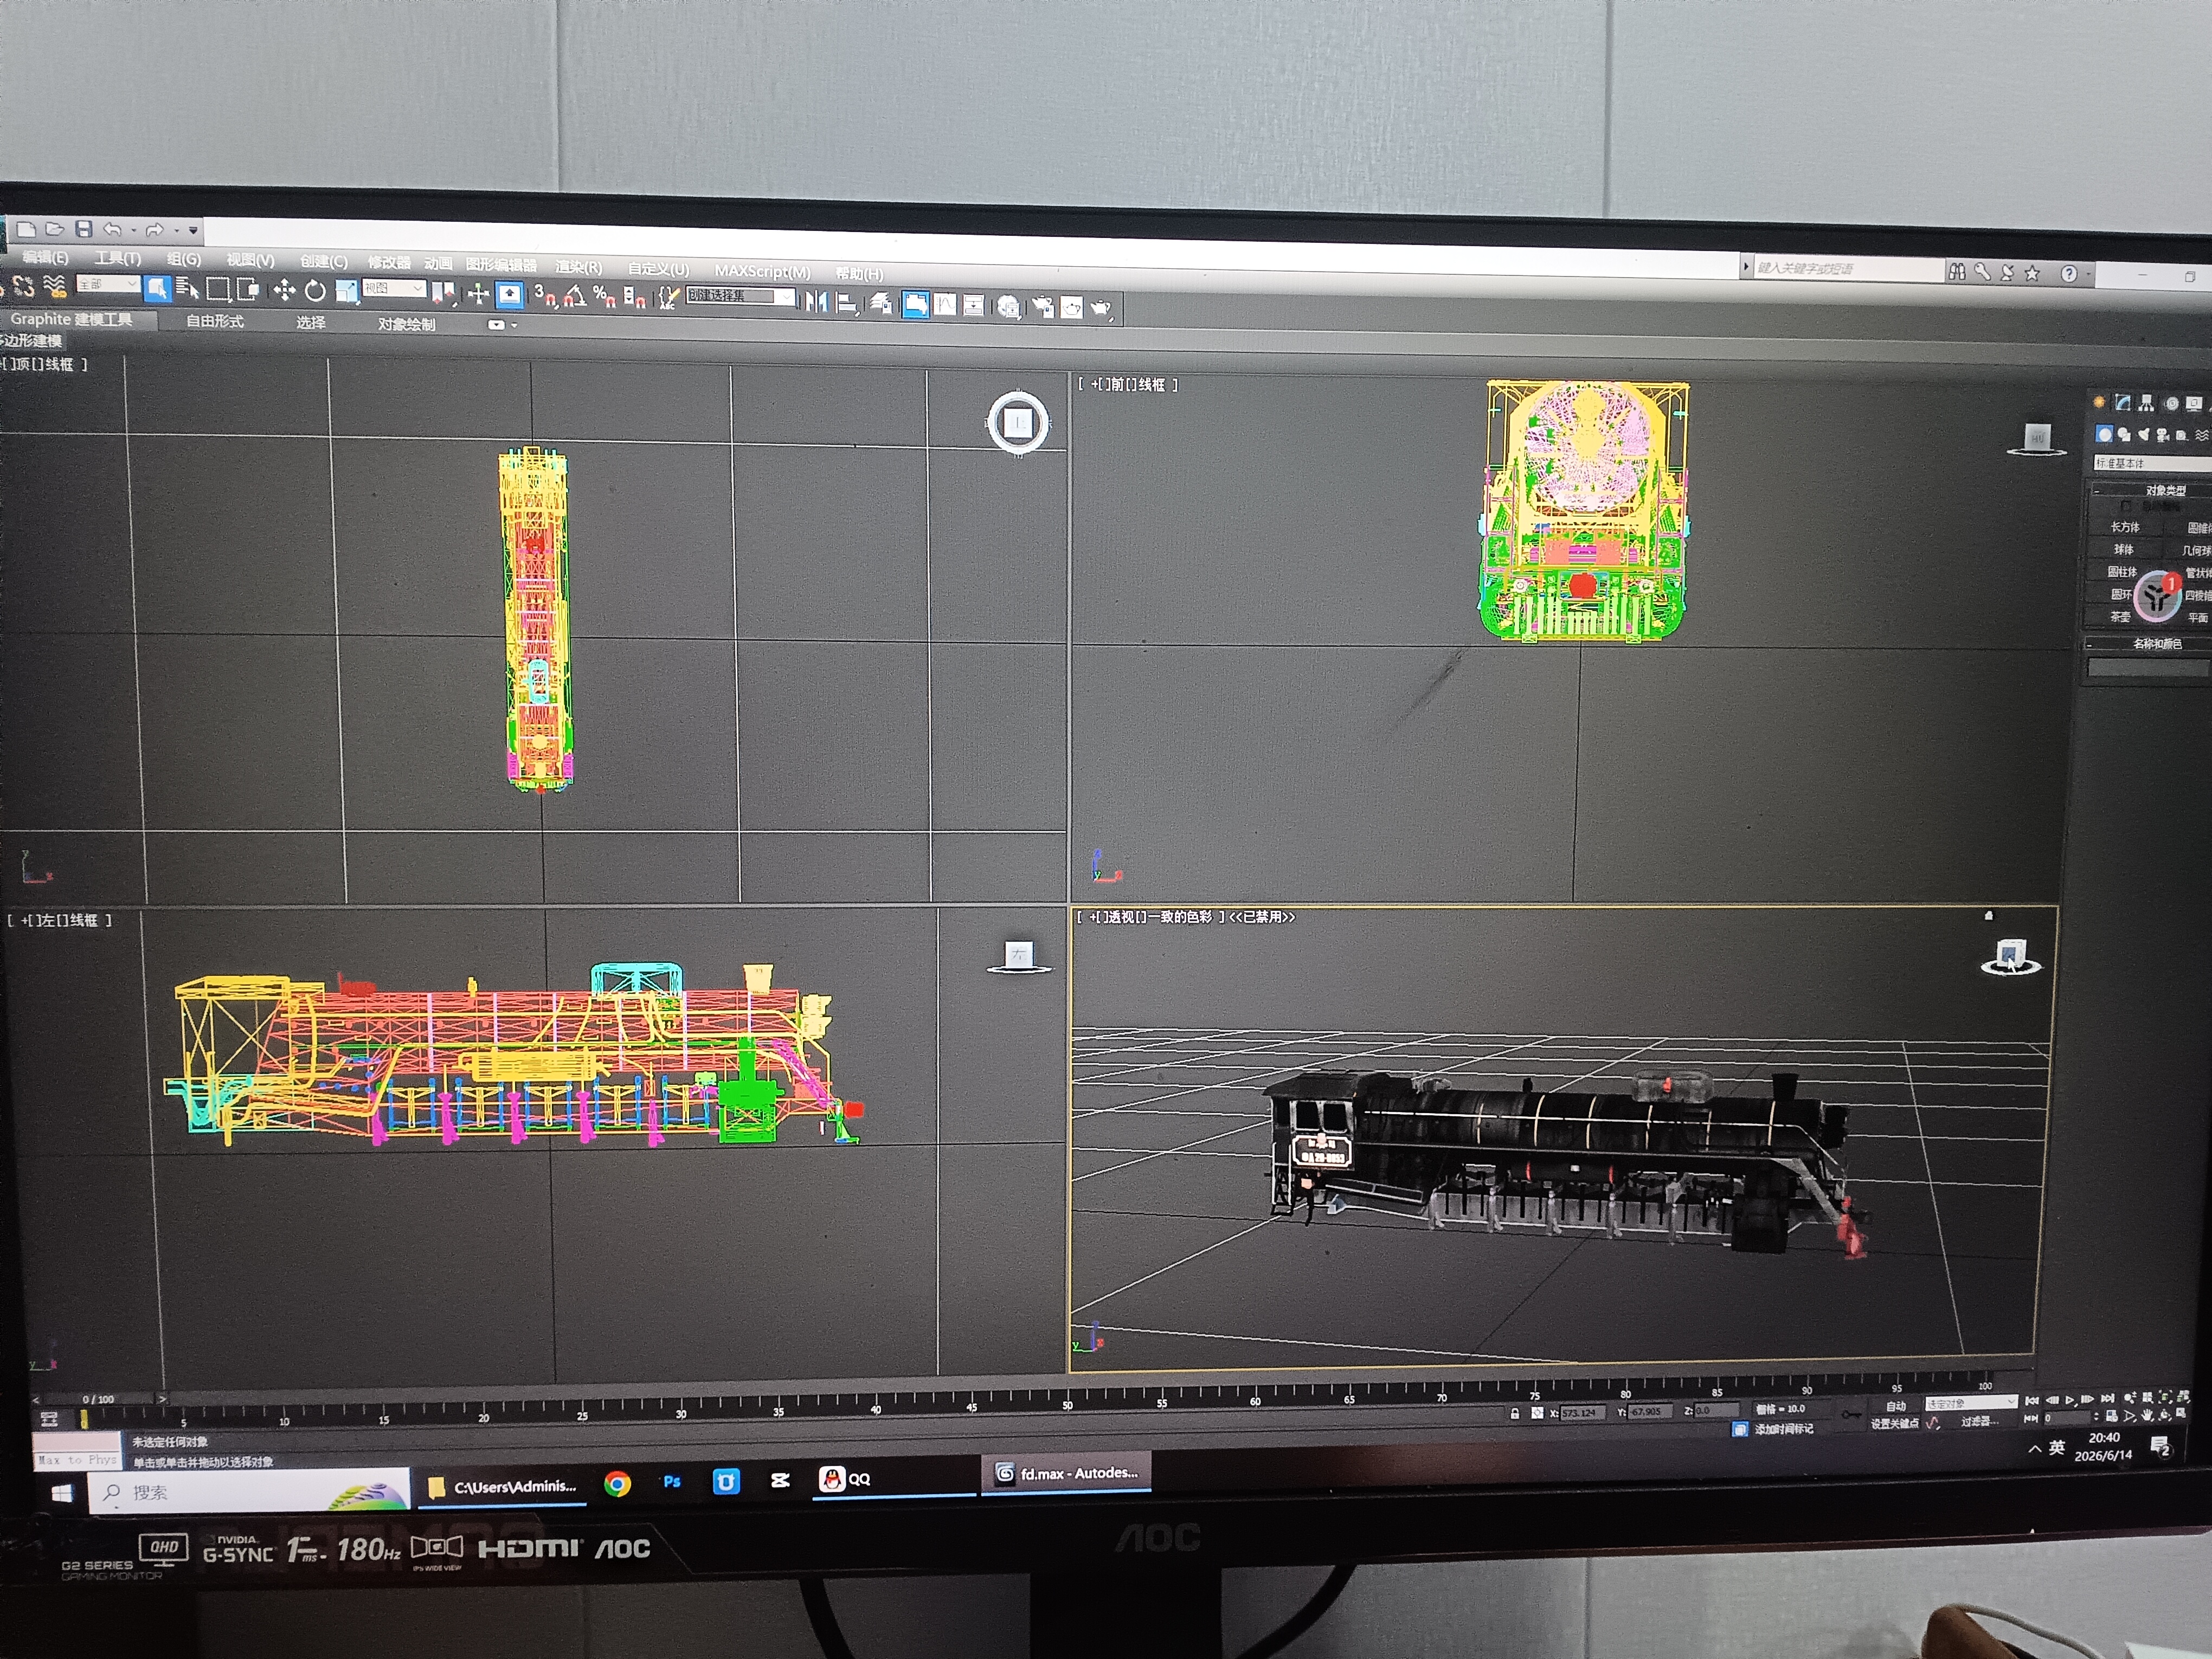Image resolution: width=2212 pixels, height=1659 pixels.
Task: Toggle the Window/Crossing selection mode
Action: coord(249,290)
